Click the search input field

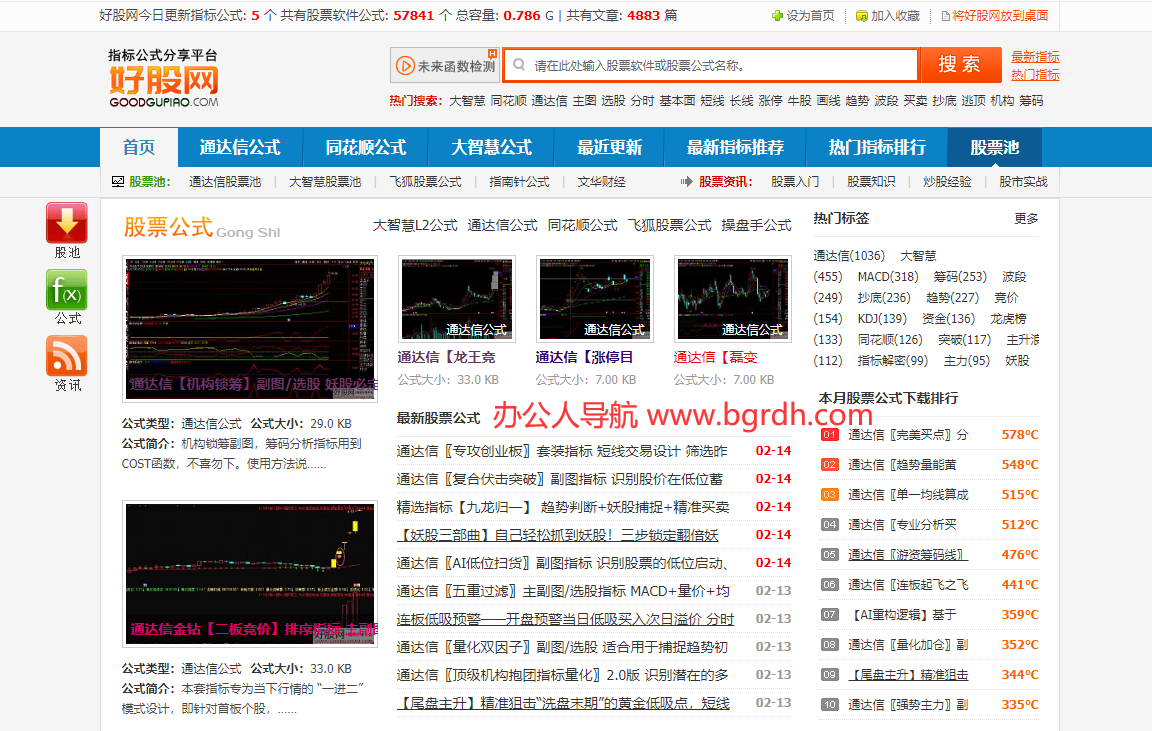point(711,65)
